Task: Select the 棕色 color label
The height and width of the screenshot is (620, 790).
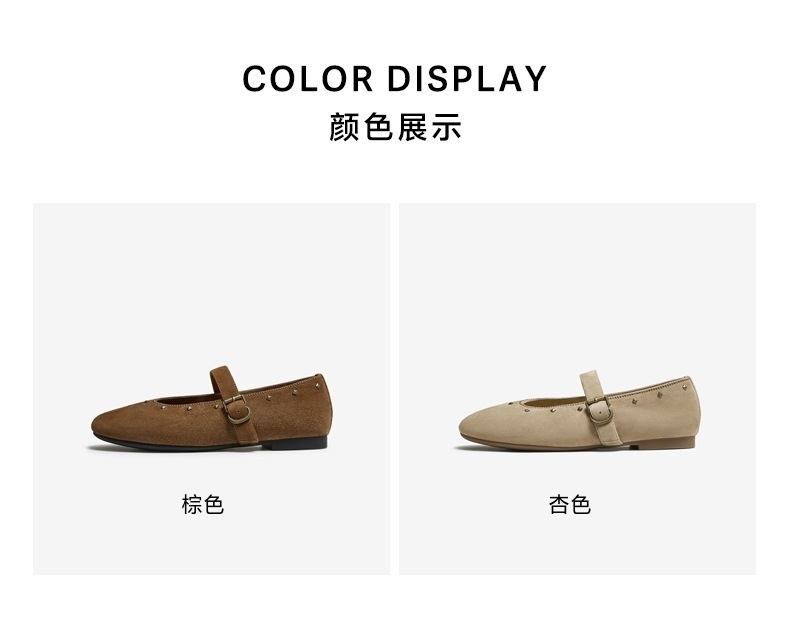Action: tap(203, 504)
